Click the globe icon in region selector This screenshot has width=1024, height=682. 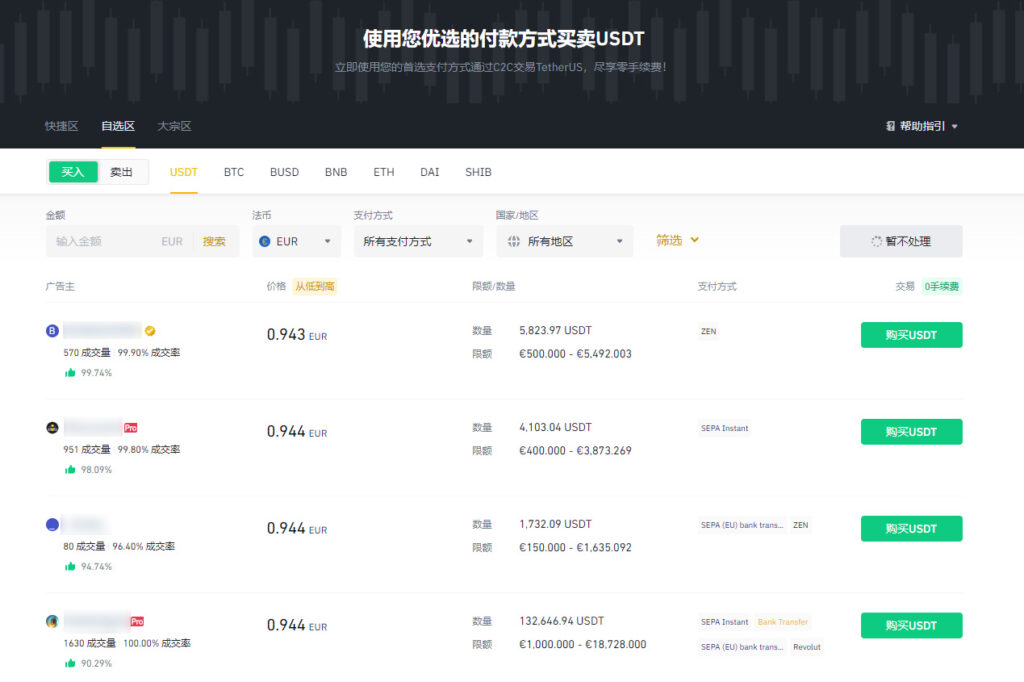[514, 242]
